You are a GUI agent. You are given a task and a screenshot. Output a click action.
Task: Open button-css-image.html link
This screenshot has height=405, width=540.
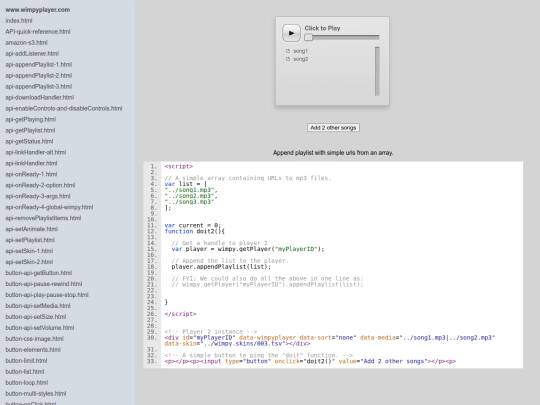34,339
